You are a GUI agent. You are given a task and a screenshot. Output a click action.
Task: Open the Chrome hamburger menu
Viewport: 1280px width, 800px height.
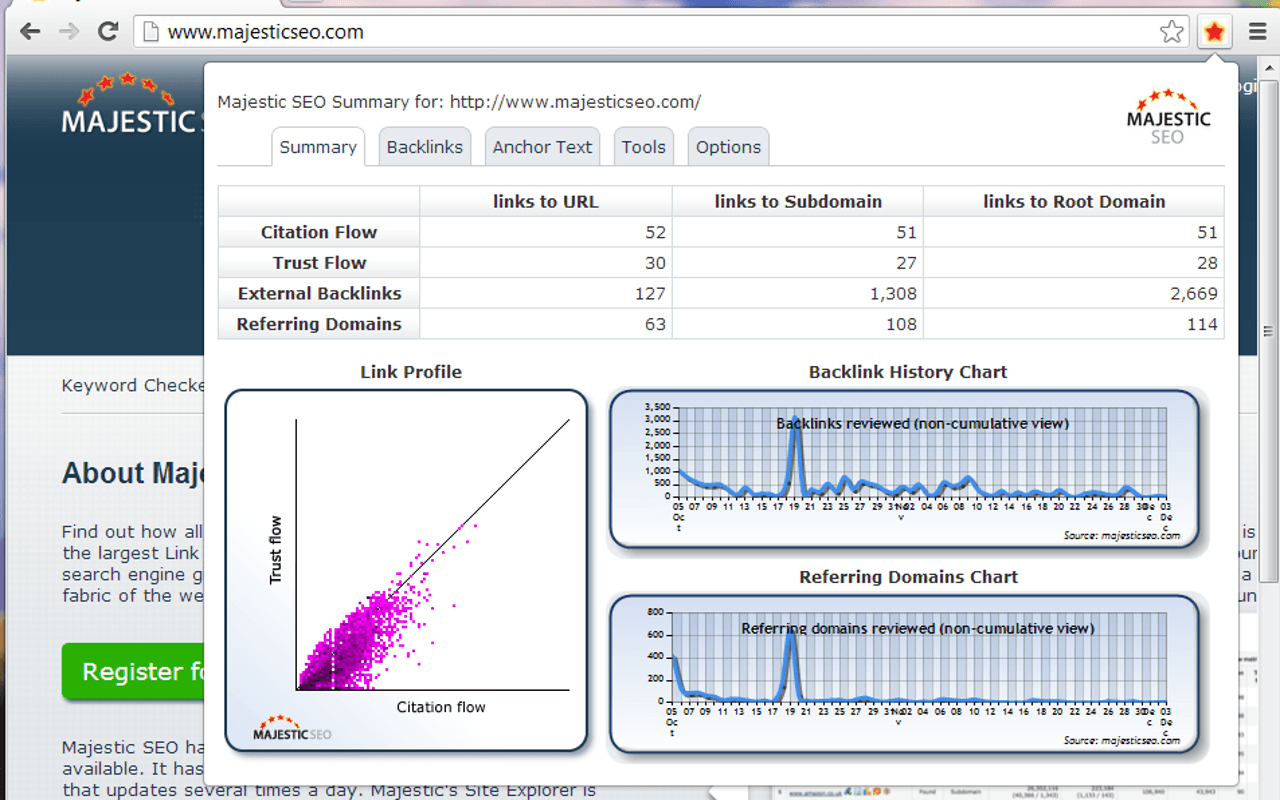tap(1257, 32)
